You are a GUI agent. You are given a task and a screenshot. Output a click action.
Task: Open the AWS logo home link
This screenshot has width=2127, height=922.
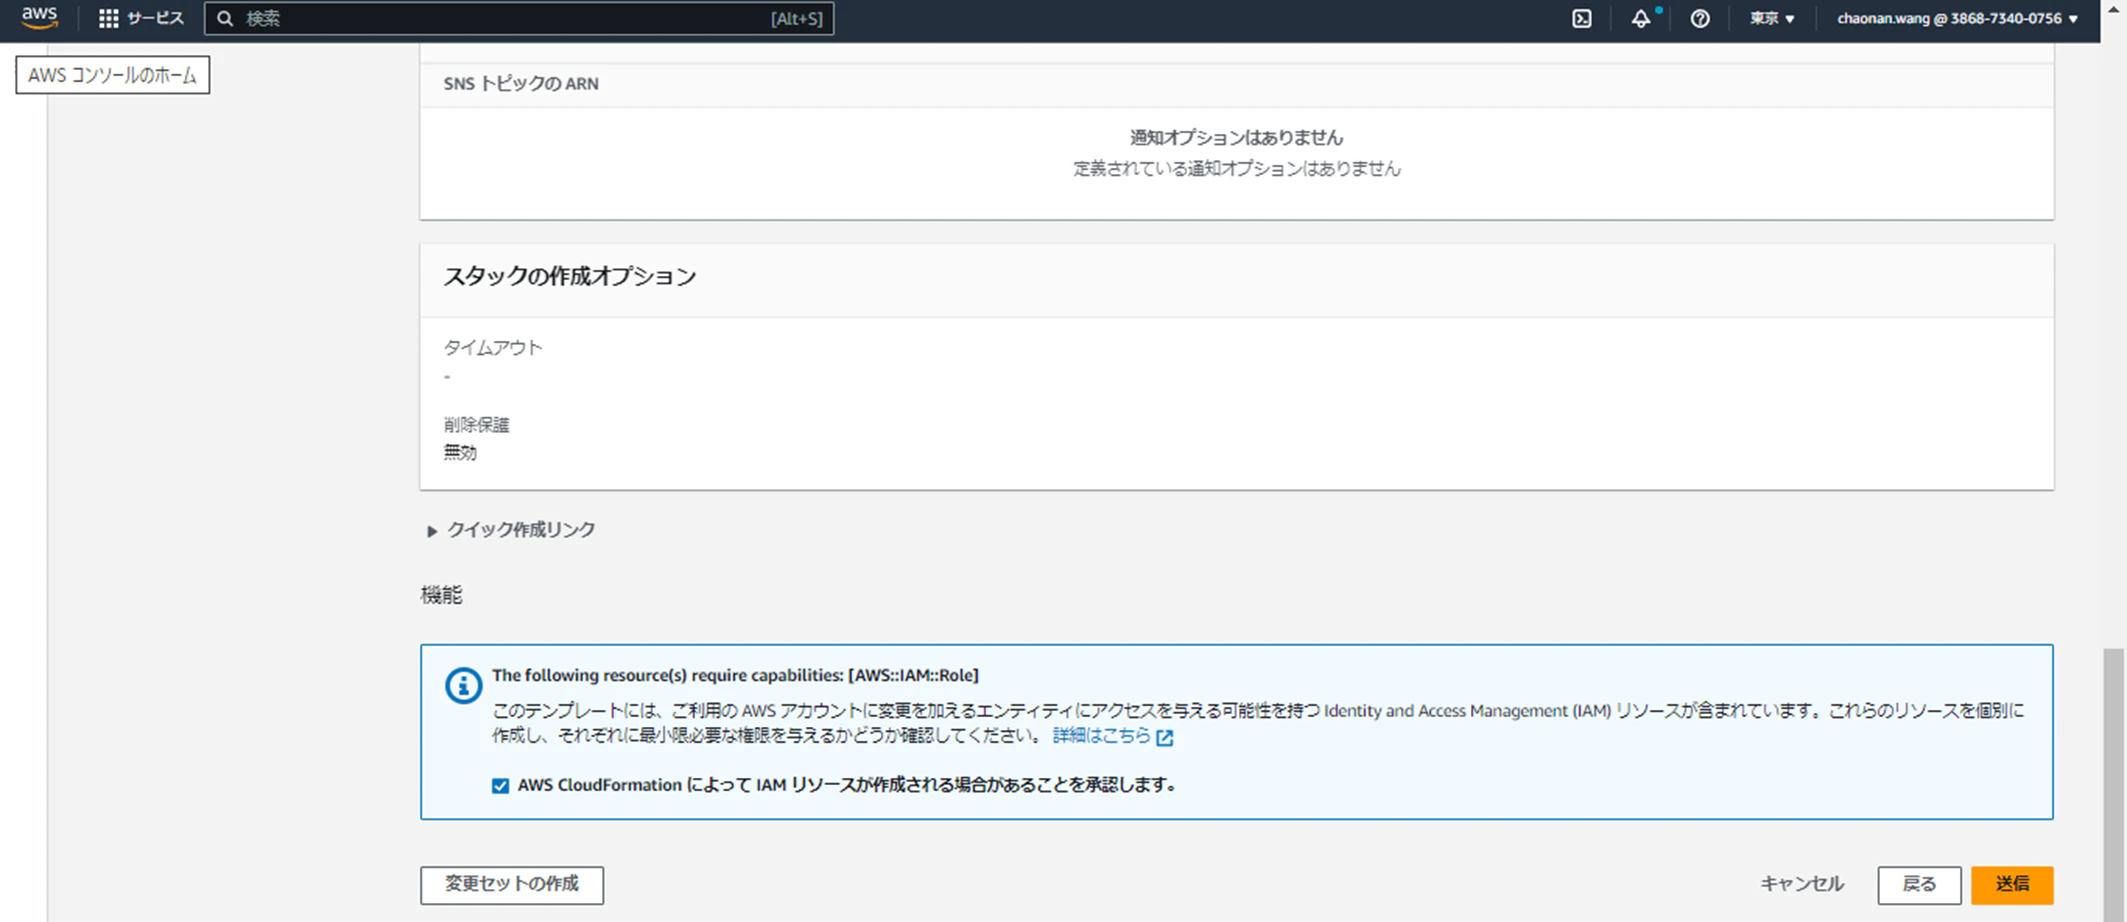tap(39, 18)
